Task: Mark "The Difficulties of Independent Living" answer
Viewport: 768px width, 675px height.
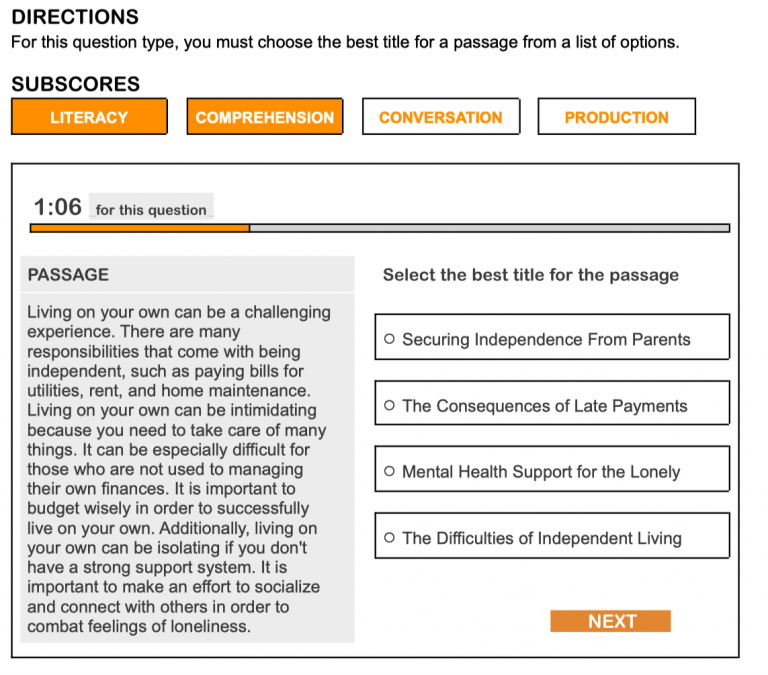Action: pyautogui.click(x=389, y=538)
